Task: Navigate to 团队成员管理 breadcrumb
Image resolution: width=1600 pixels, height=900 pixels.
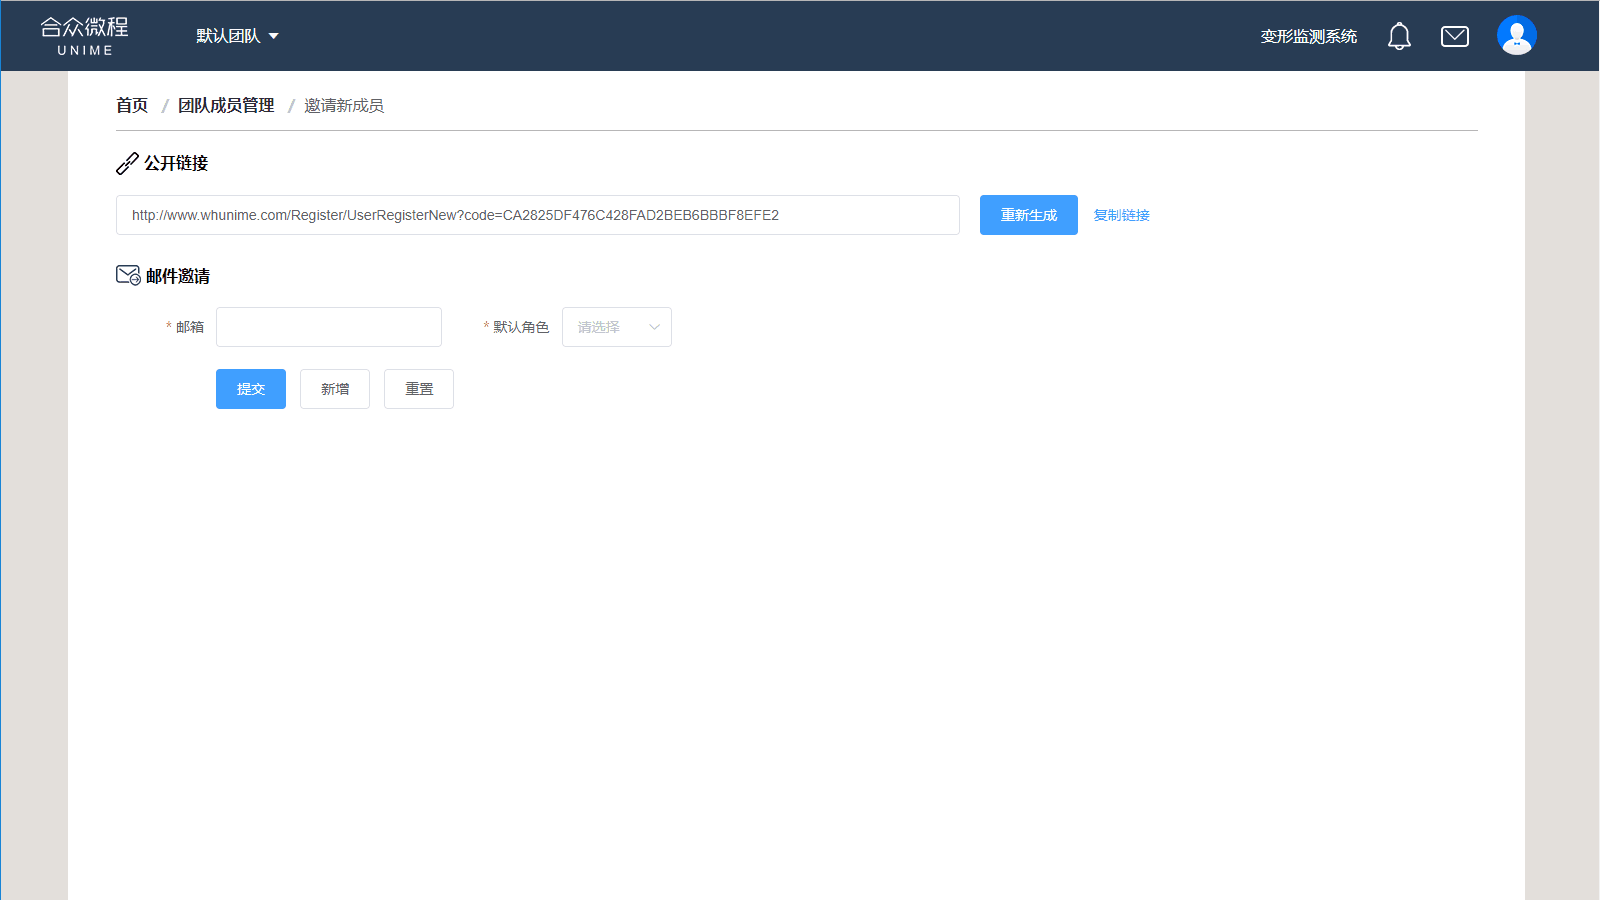Action: tap(226, 105)
